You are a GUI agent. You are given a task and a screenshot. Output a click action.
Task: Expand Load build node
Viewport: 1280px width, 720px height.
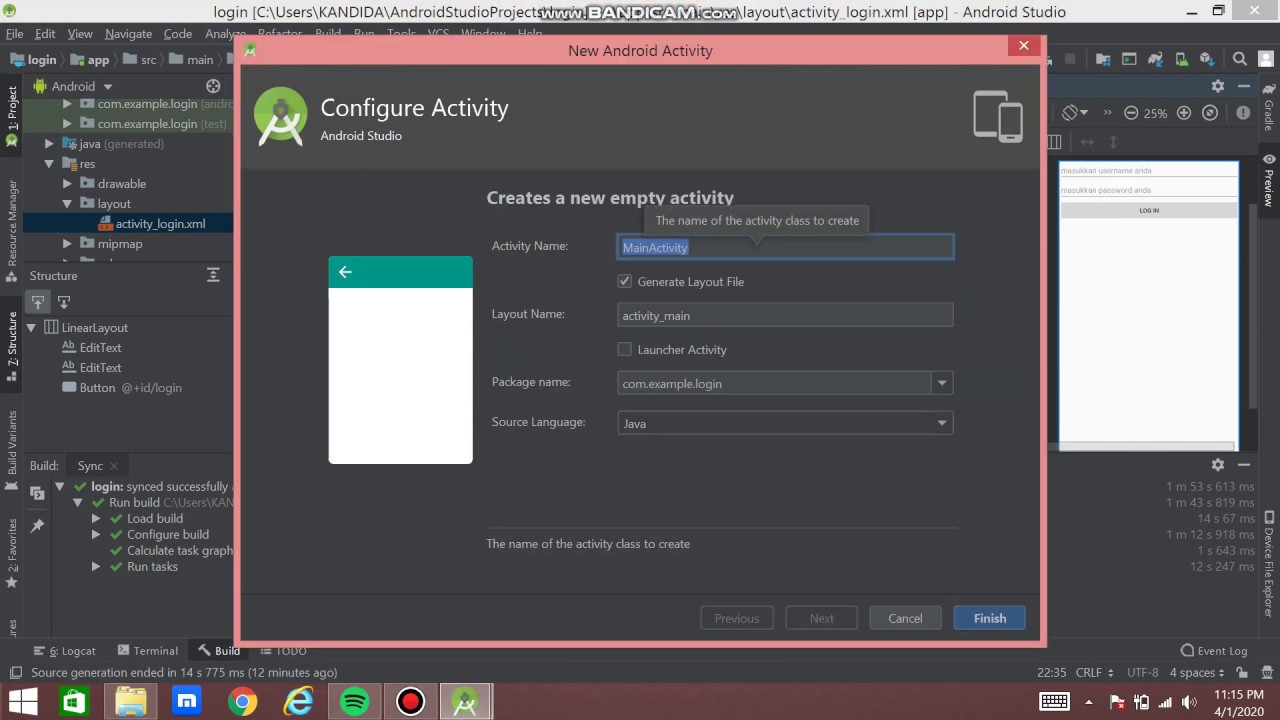(x=96, y=519)
